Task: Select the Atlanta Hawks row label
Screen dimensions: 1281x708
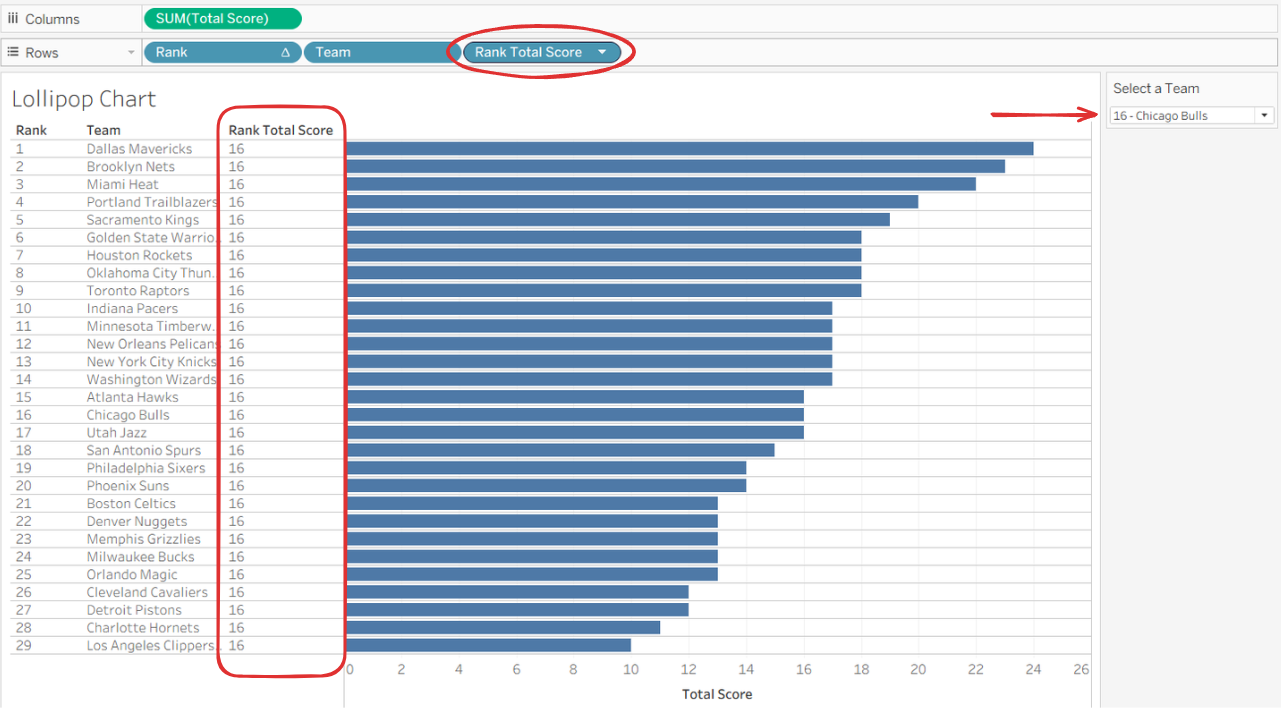Action: [x=132, y=397]
